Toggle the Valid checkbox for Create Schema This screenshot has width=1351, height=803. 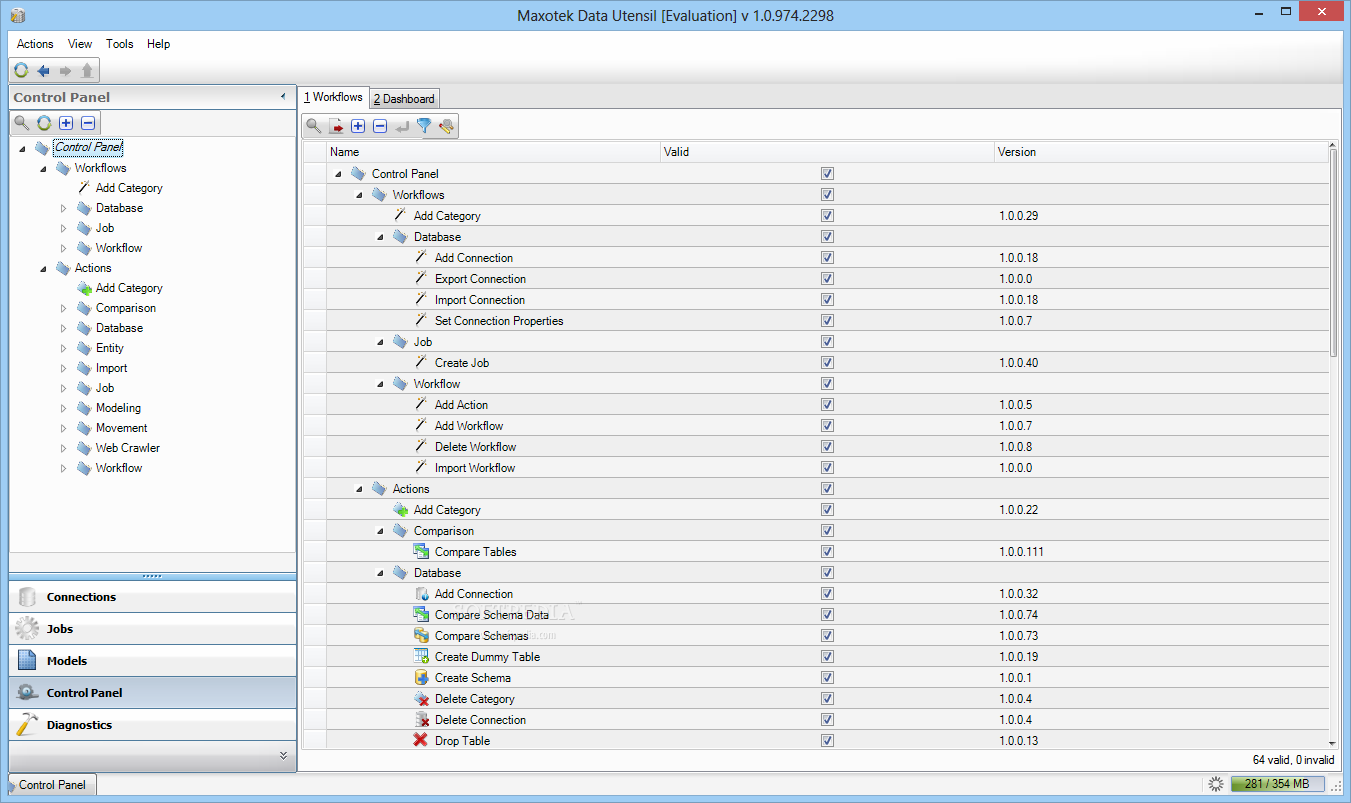coord(827,678)
